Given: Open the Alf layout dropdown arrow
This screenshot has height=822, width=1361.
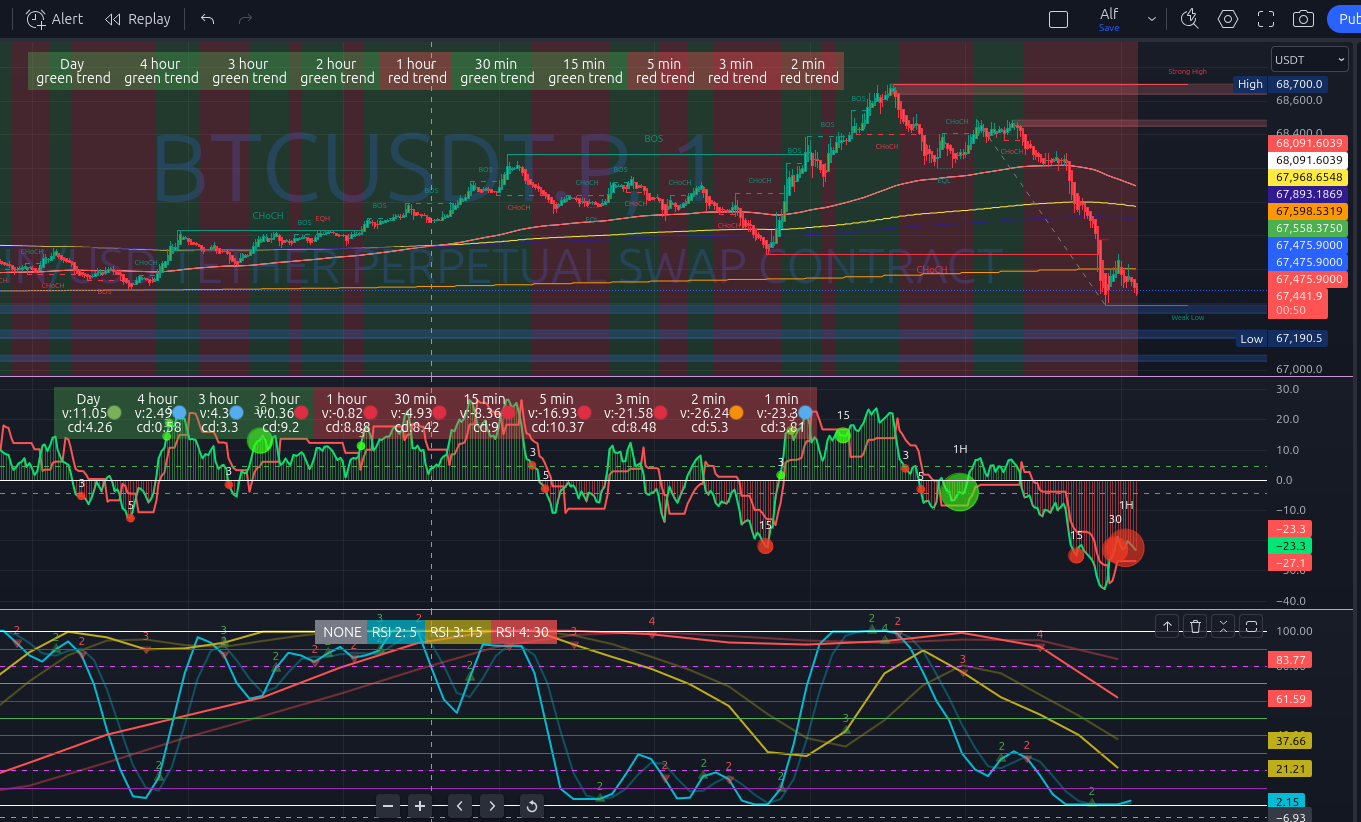Looking at the screenshot, I should (x=1152, y=19).
